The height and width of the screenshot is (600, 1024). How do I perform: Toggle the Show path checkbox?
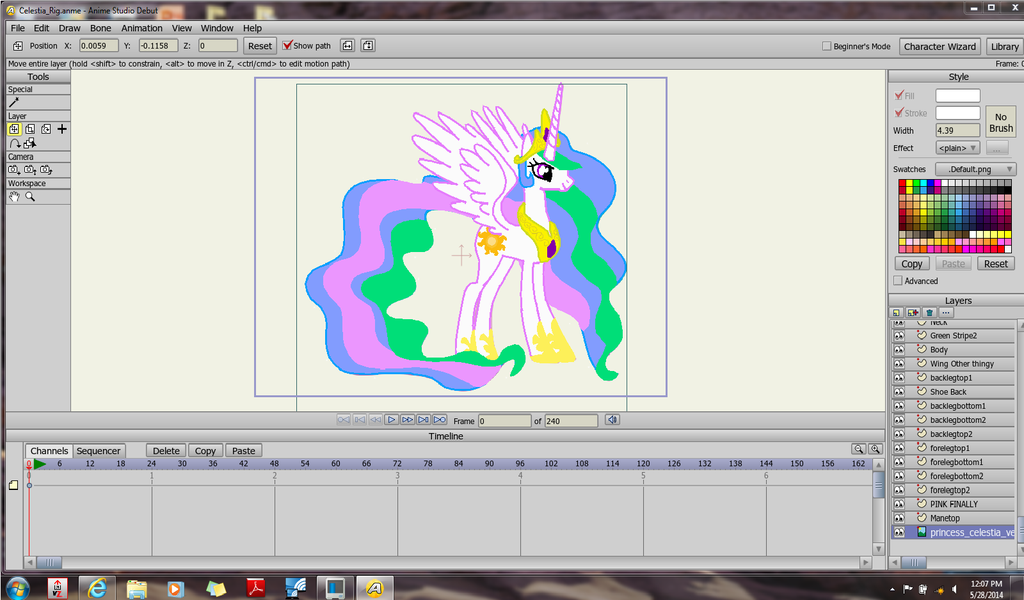[x=287, y=46]
